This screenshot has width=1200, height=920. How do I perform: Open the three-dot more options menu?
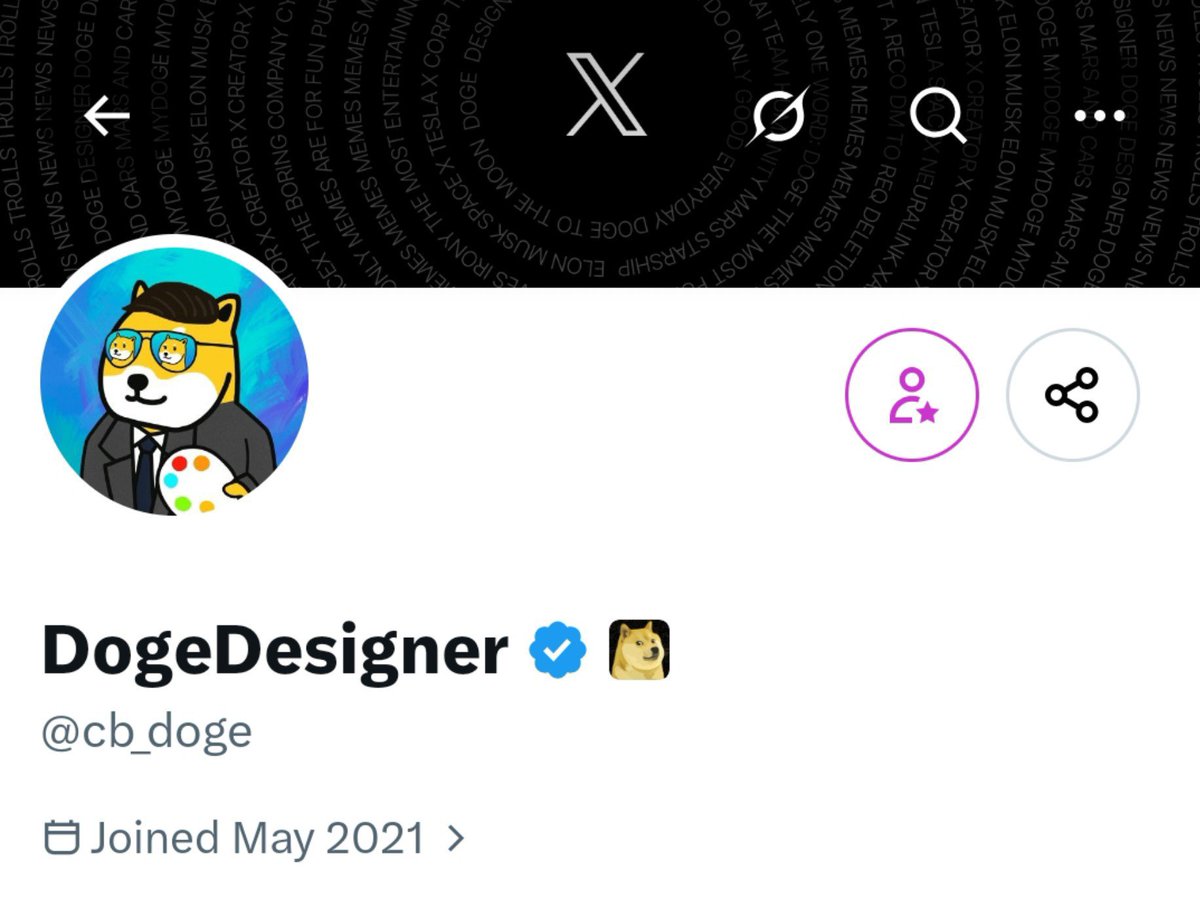pos(1099,116)
